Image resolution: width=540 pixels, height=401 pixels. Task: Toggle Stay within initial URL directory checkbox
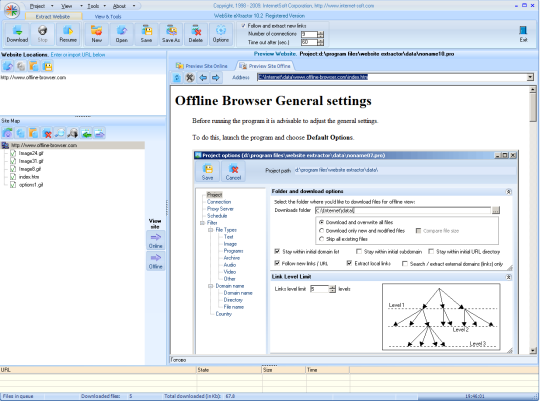[431, 251]
